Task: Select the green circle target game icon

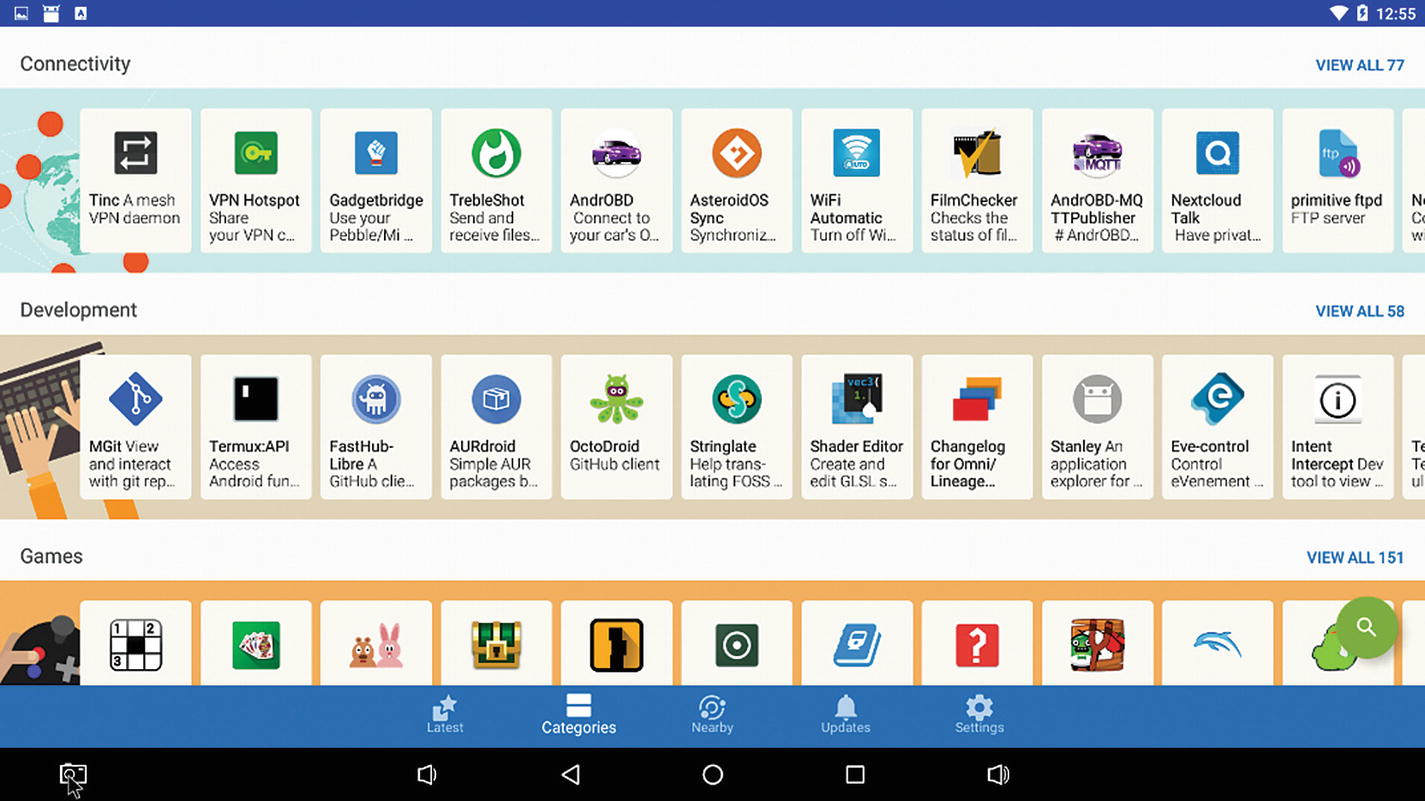Action: pos(736,645)
